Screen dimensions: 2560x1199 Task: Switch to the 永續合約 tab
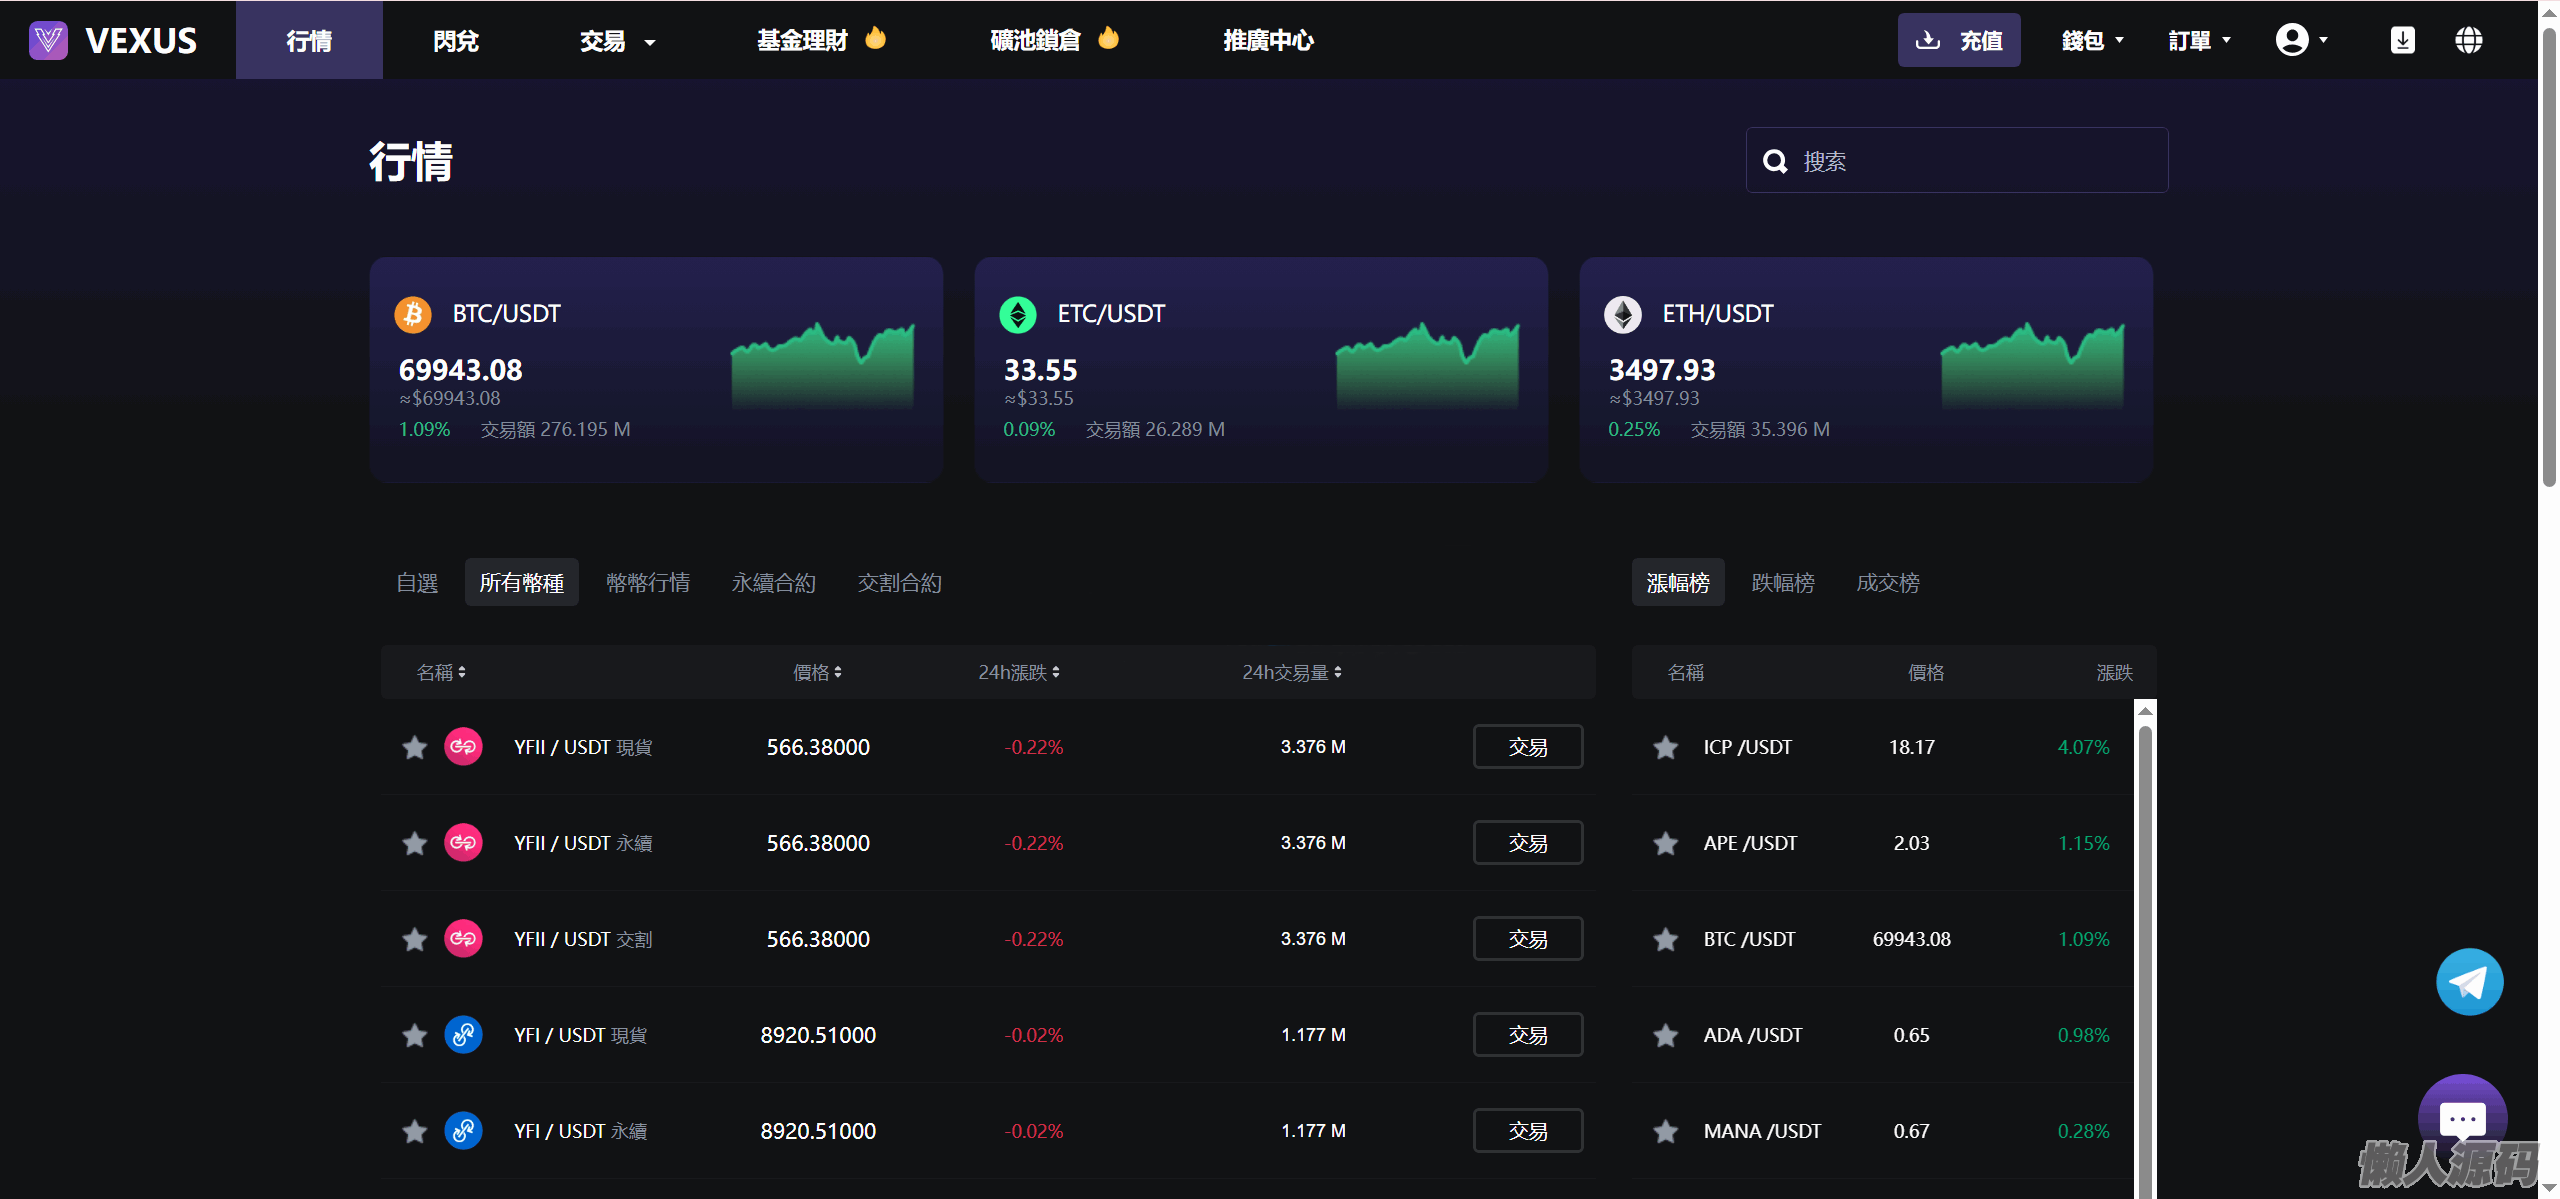pos(773,583)
